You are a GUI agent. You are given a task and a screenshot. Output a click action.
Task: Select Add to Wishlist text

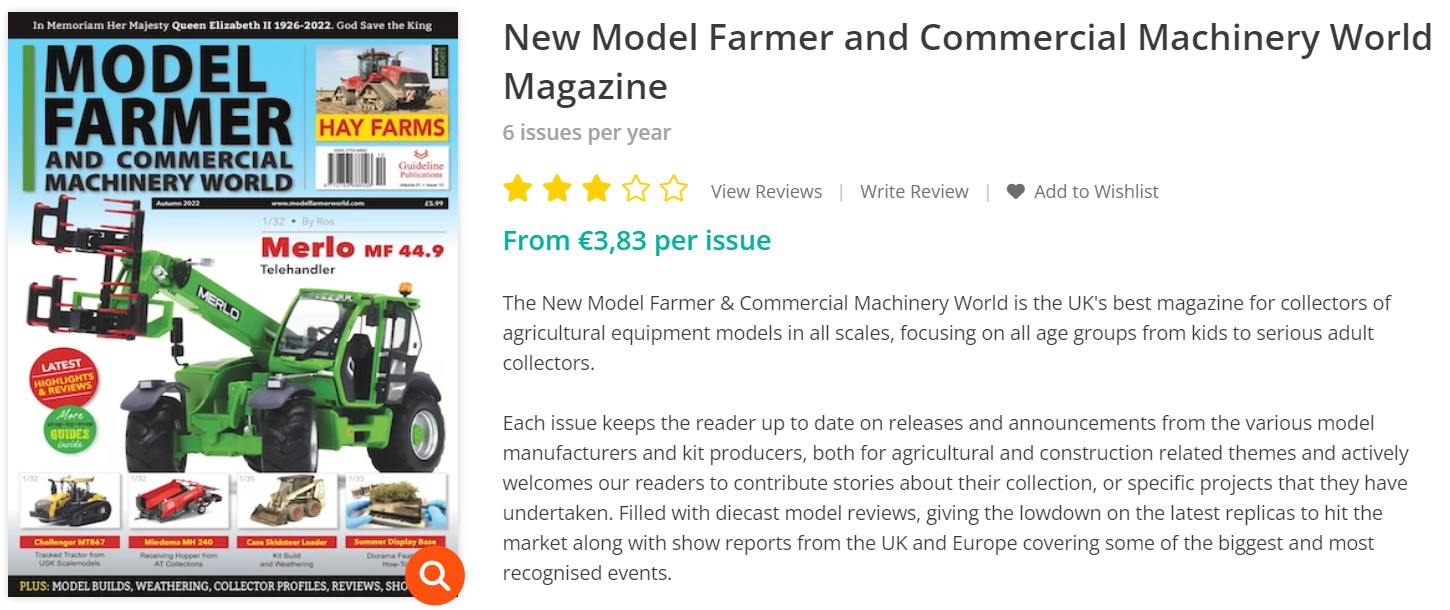pyautogui.click(x=1096, y=192)
